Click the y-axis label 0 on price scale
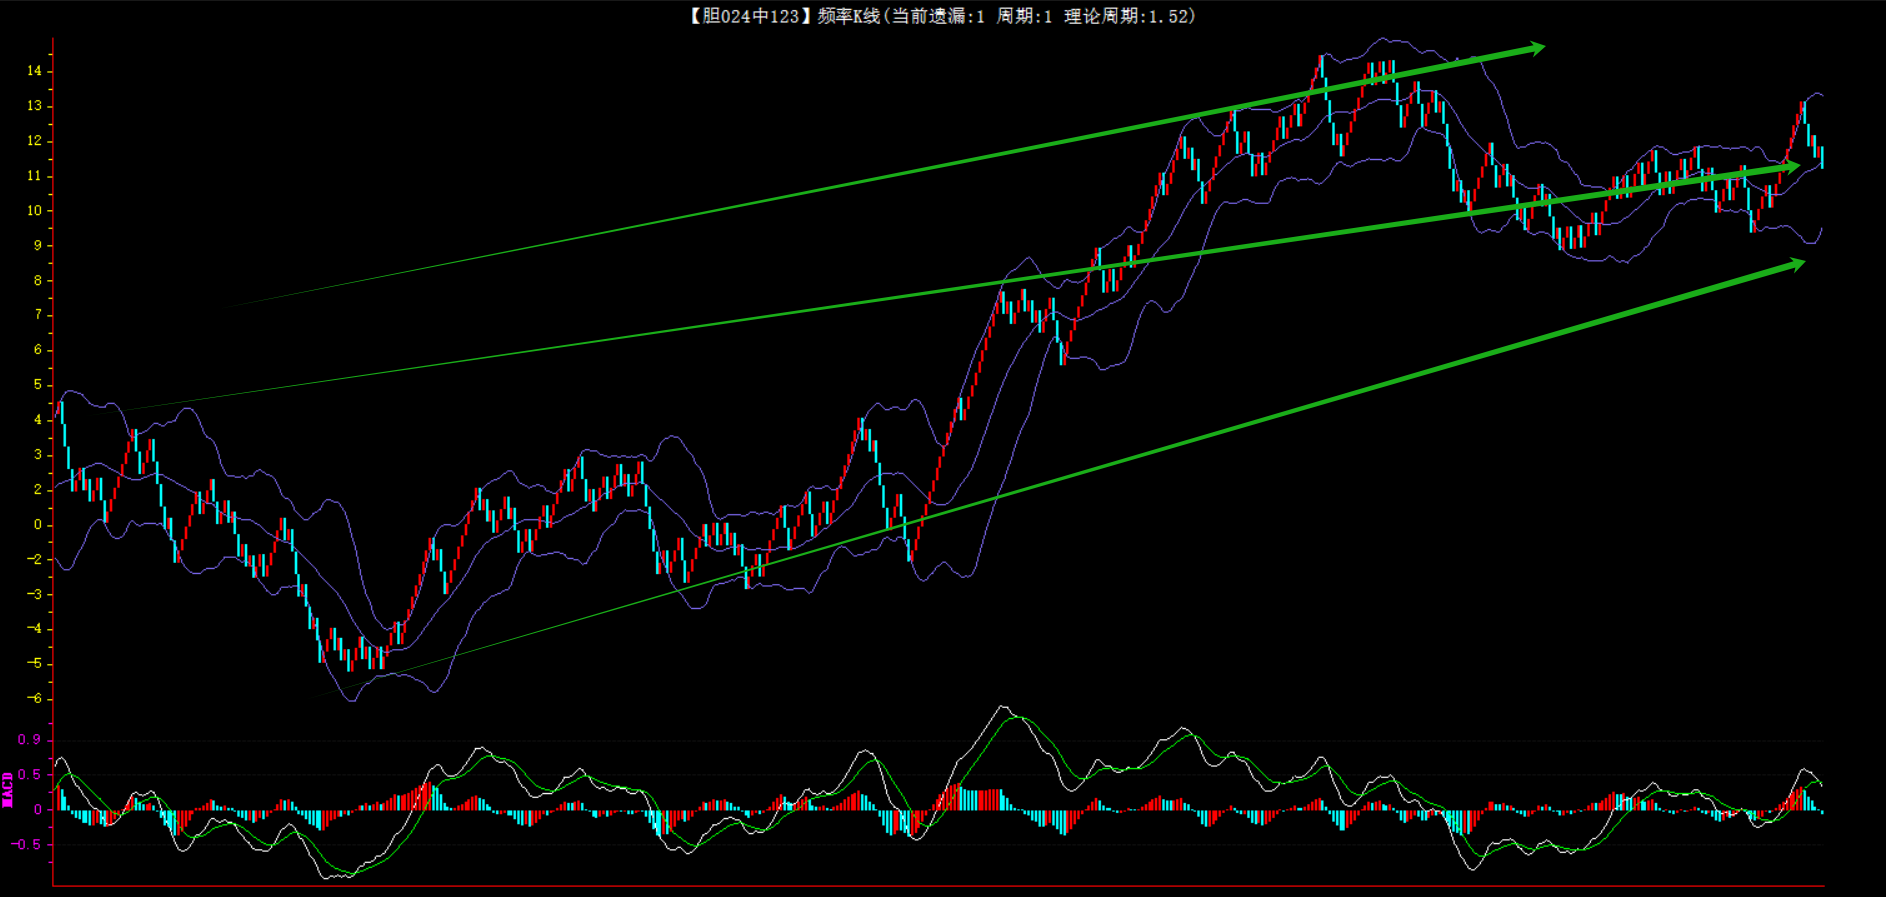This screenshot has width=1886, height=897. coord(38,524)
